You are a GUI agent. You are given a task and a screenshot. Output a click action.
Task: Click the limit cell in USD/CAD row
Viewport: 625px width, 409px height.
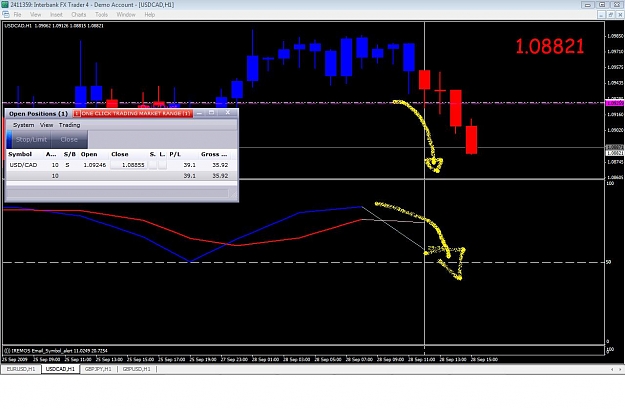(x=162, y=165)
